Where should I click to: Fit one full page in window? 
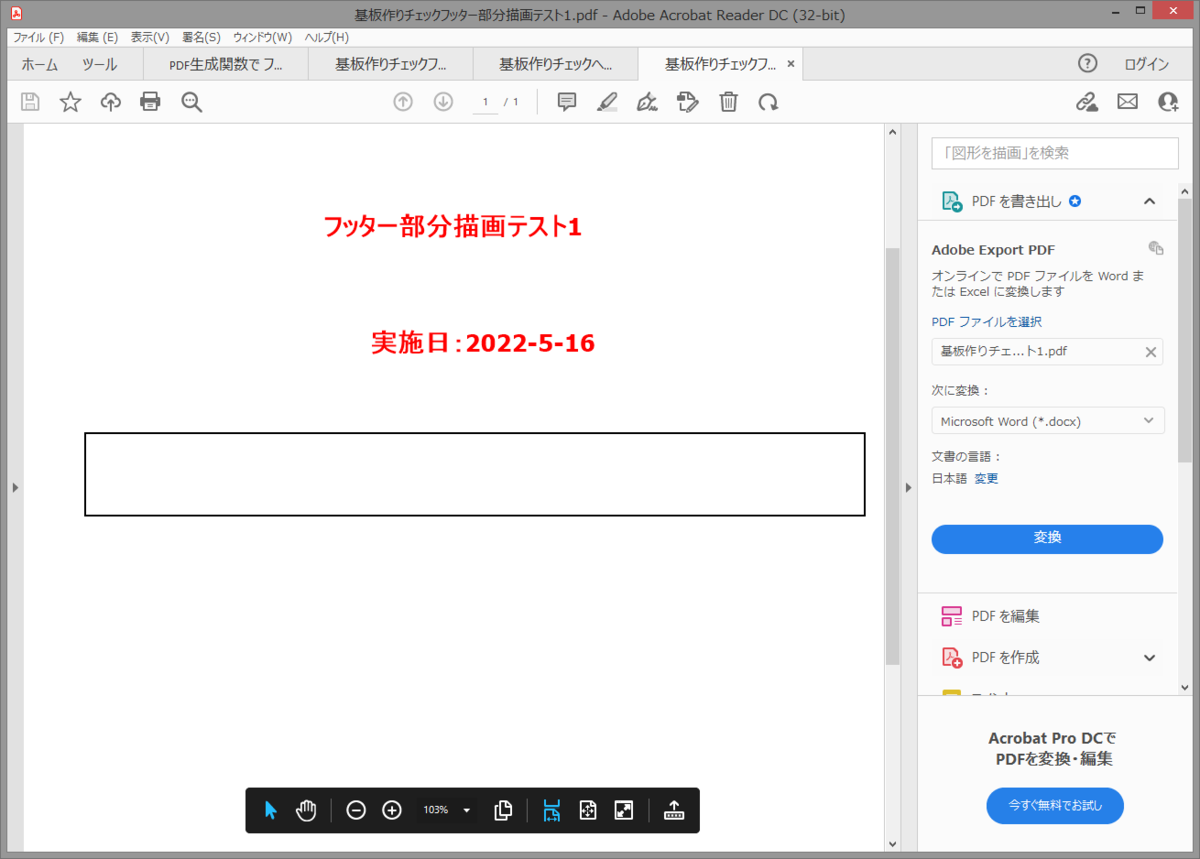588,810
